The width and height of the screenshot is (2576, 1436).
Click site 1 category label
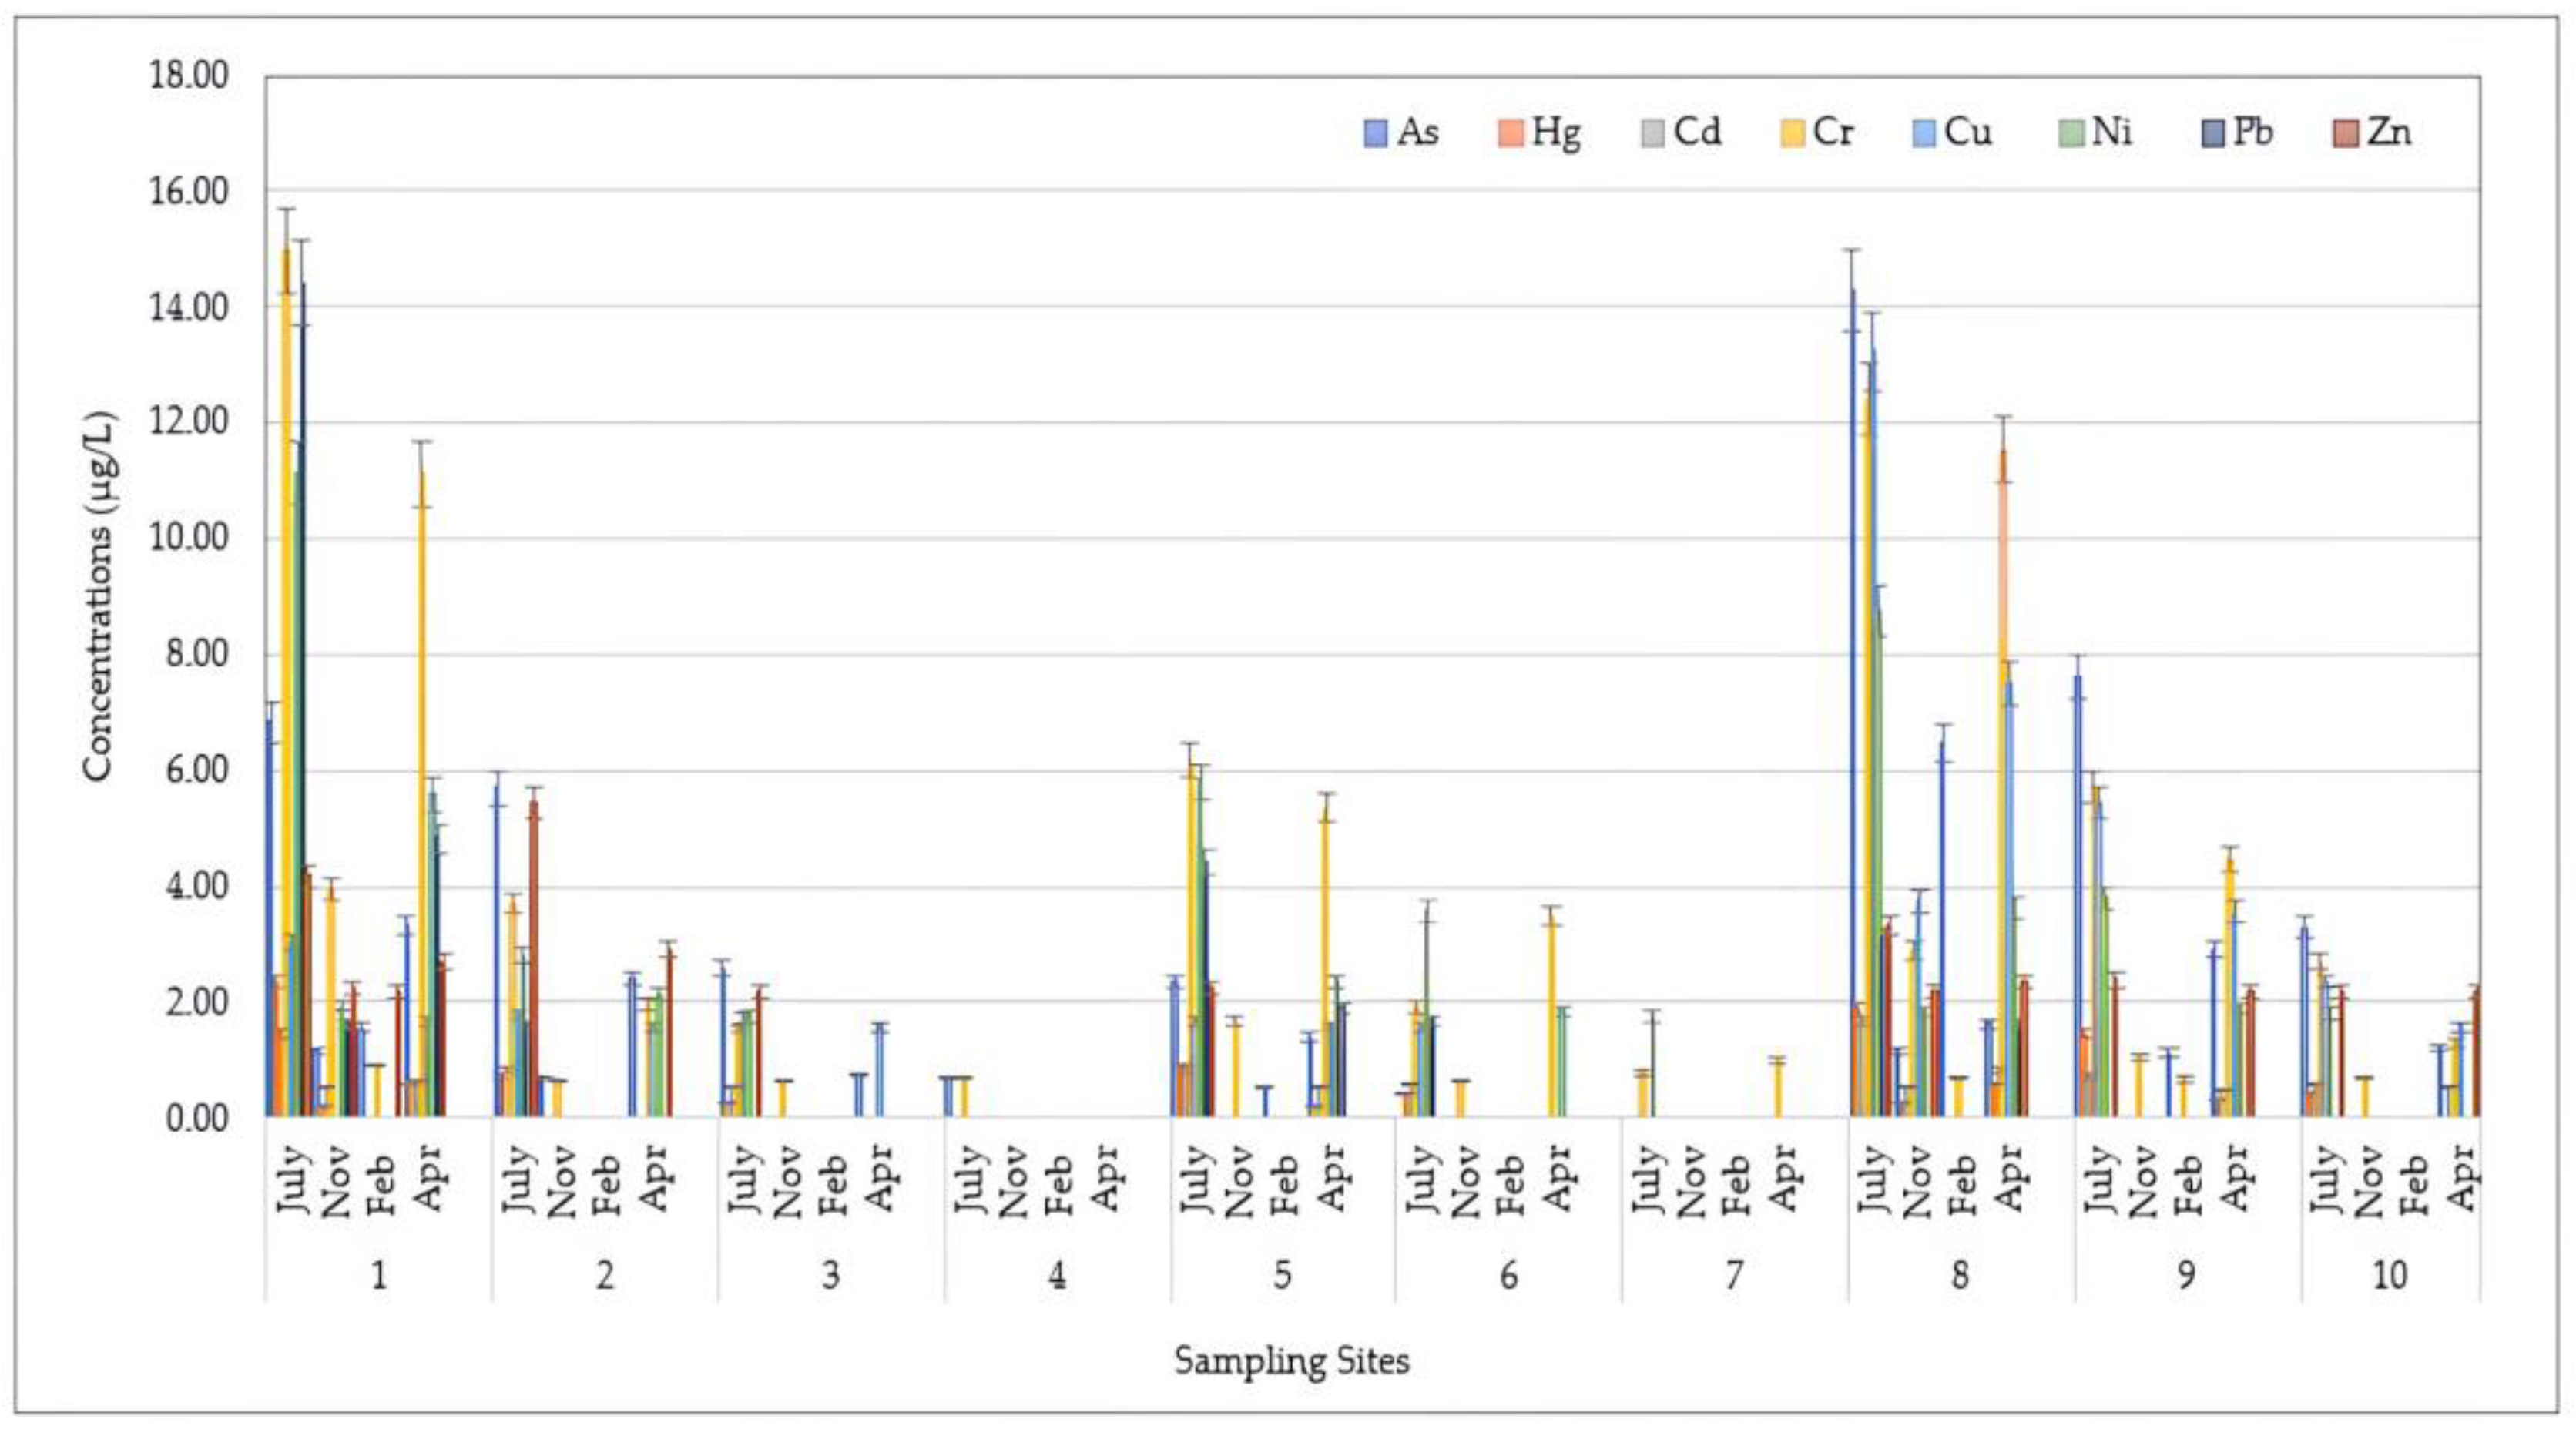pos(378,1275)
